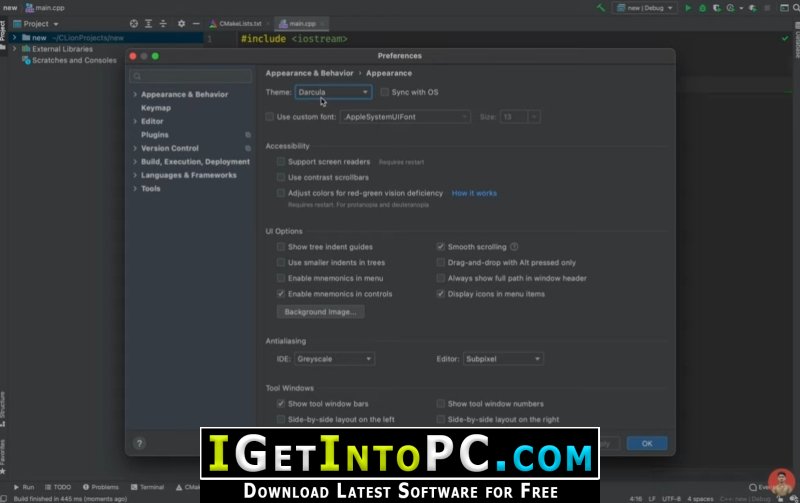
Task: Click the Profile run icon
Action: pos(731,8)
